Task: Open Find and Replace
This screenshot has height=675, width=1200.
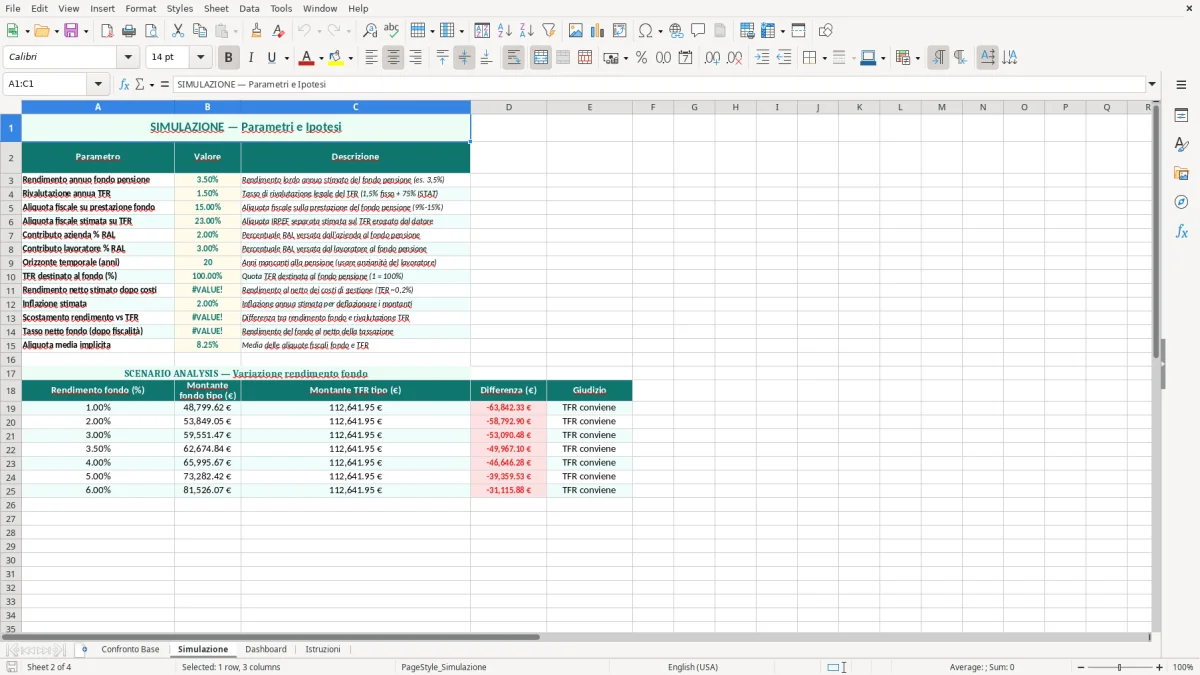Action: point(370,31)
